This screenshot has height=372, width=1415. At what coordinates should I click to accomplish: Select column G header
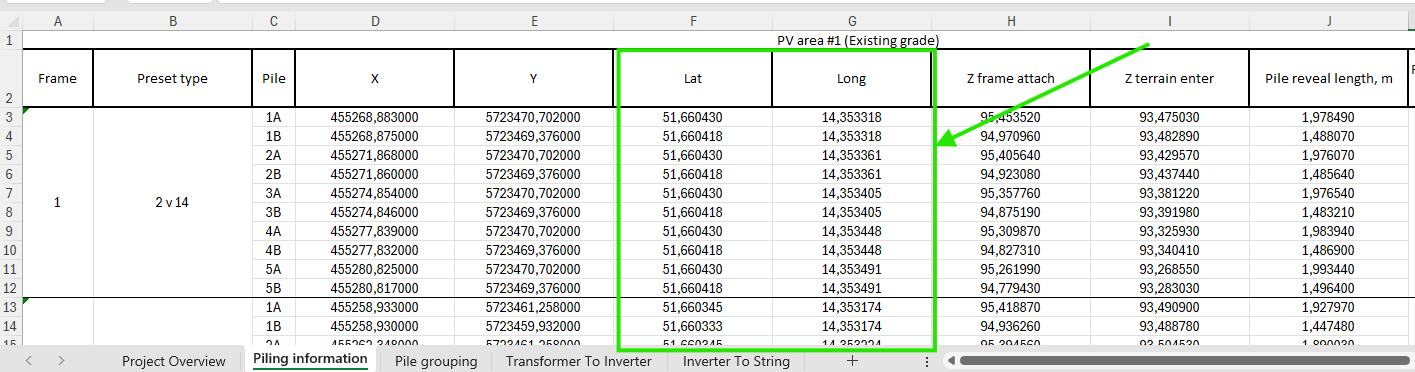[x=852, y=21]
